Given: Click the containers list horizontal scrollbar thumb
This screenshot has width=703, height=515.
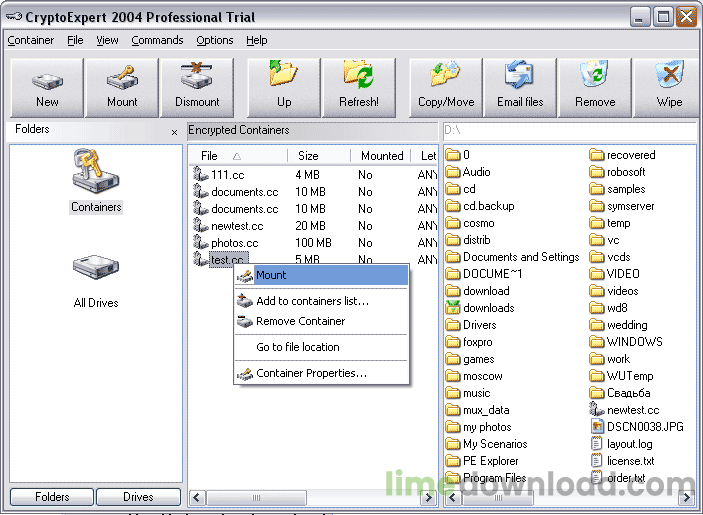Looking at the screenshot, I should pos(256,498).
